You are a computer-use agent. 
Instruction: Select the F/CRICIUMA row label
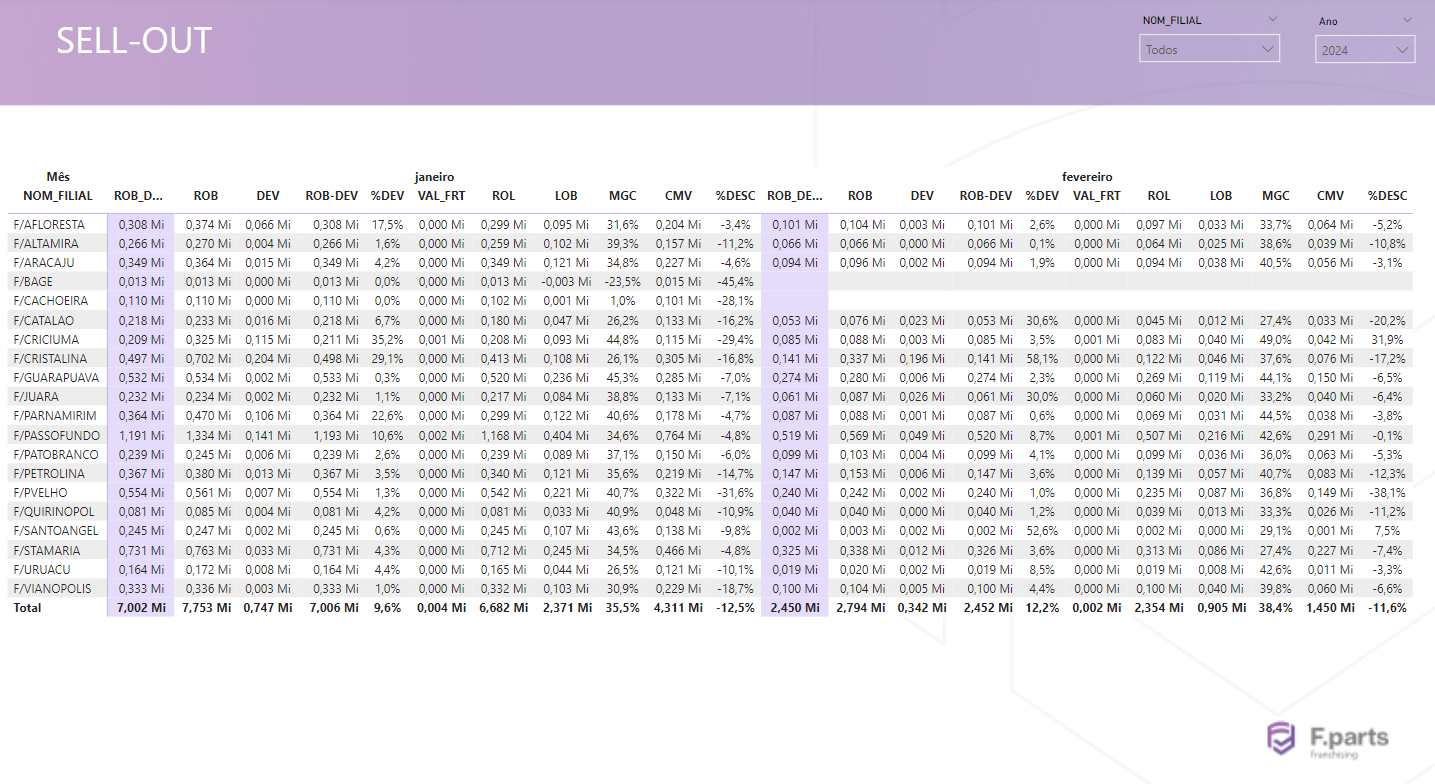point(45,340)
